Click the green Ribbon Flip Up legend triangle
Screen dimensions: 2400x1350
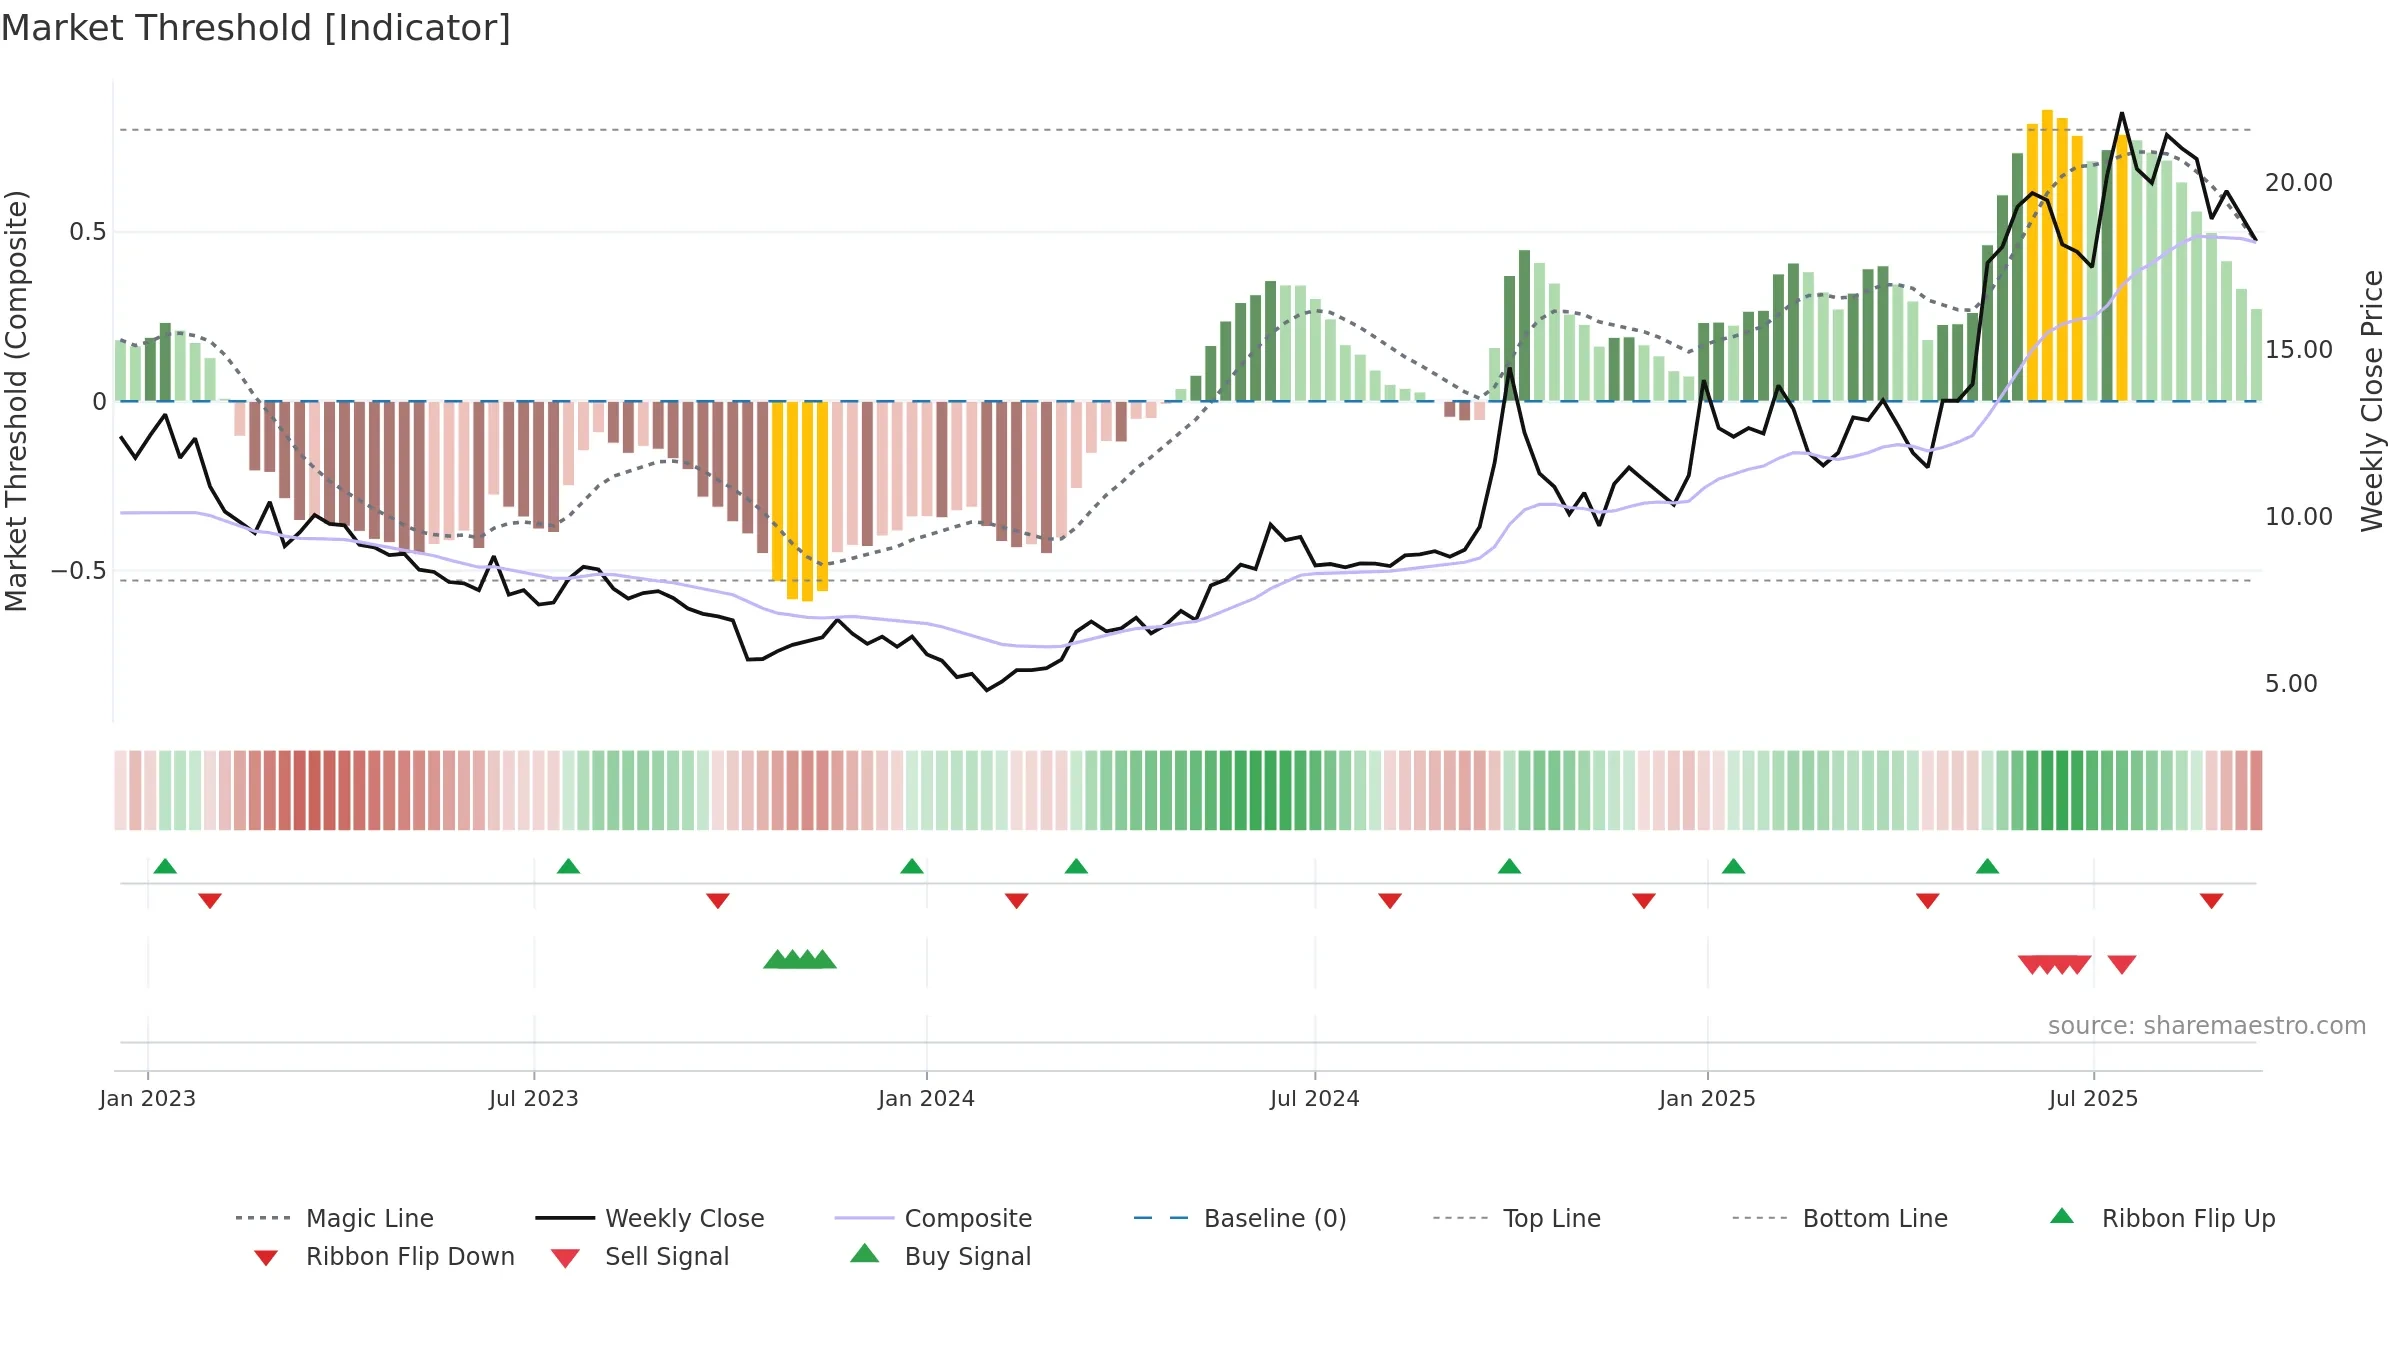(x=2062, y=1216)
